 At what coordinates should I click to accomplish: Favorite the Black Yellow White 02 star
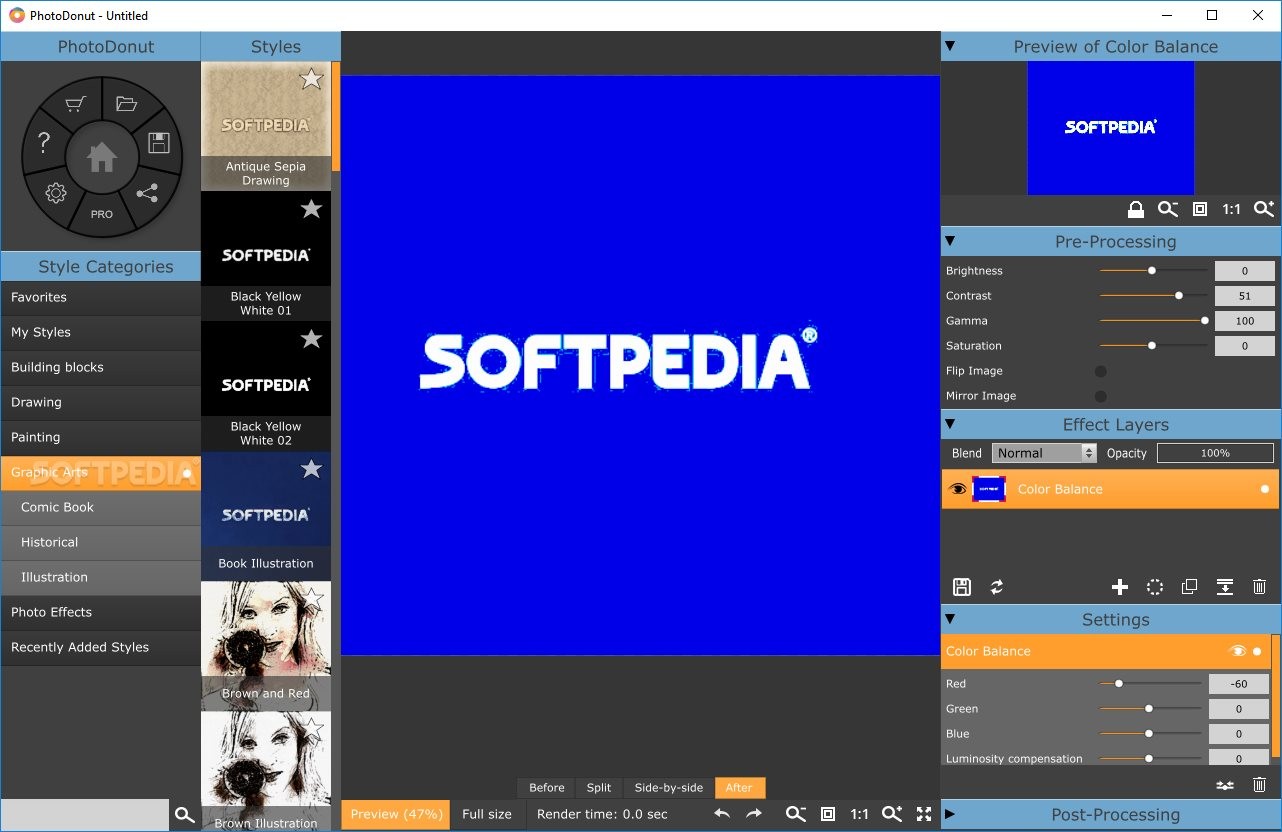coord(312,338)
